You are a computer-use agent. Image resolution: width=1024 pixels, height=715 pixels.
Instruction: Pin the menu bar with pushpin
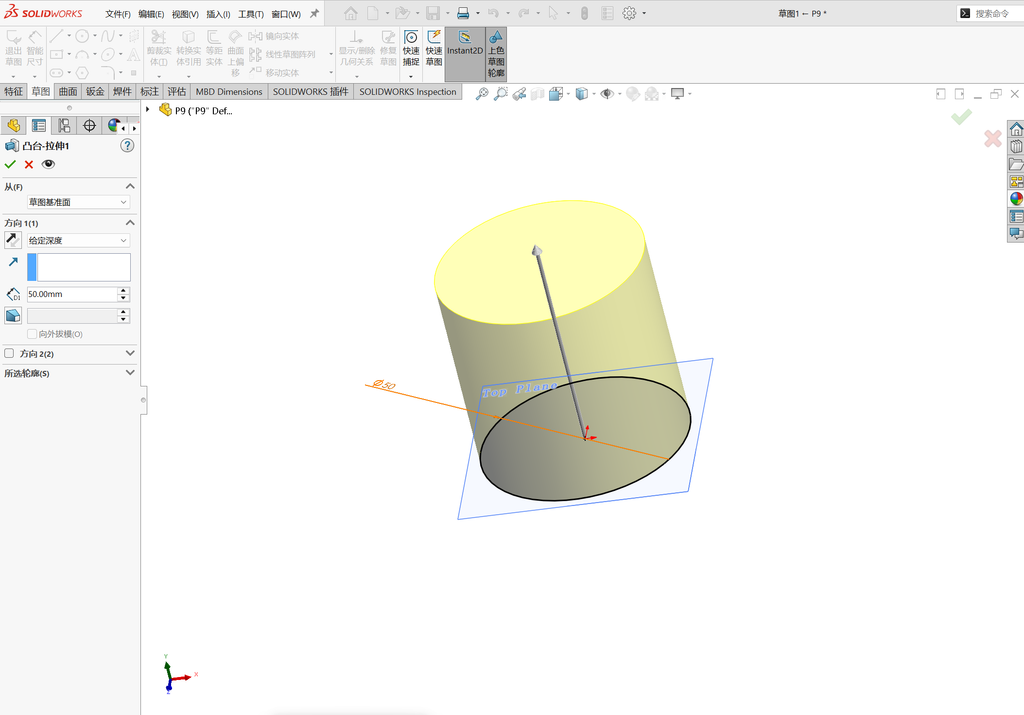(x=314, y=13)
